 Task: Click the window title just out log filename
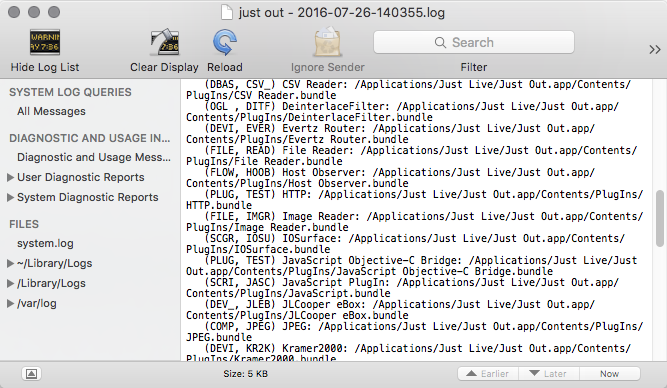click(x=342, y=12)
